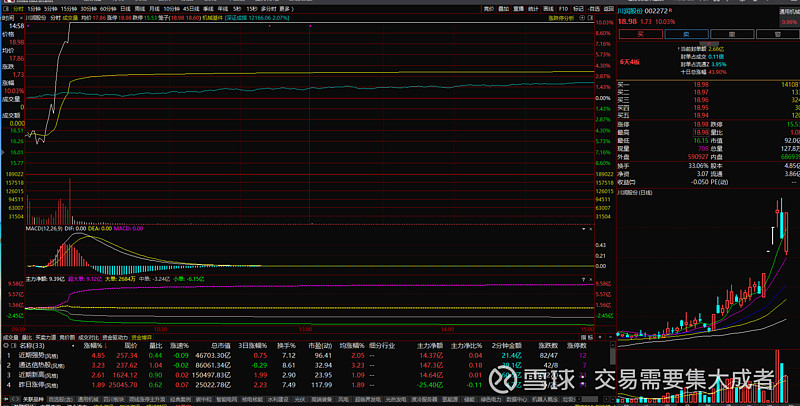Image resolution: width=800 pixels, height=406 pixels.
Task: Select the 近期强势 row
Action: [306, 356]
